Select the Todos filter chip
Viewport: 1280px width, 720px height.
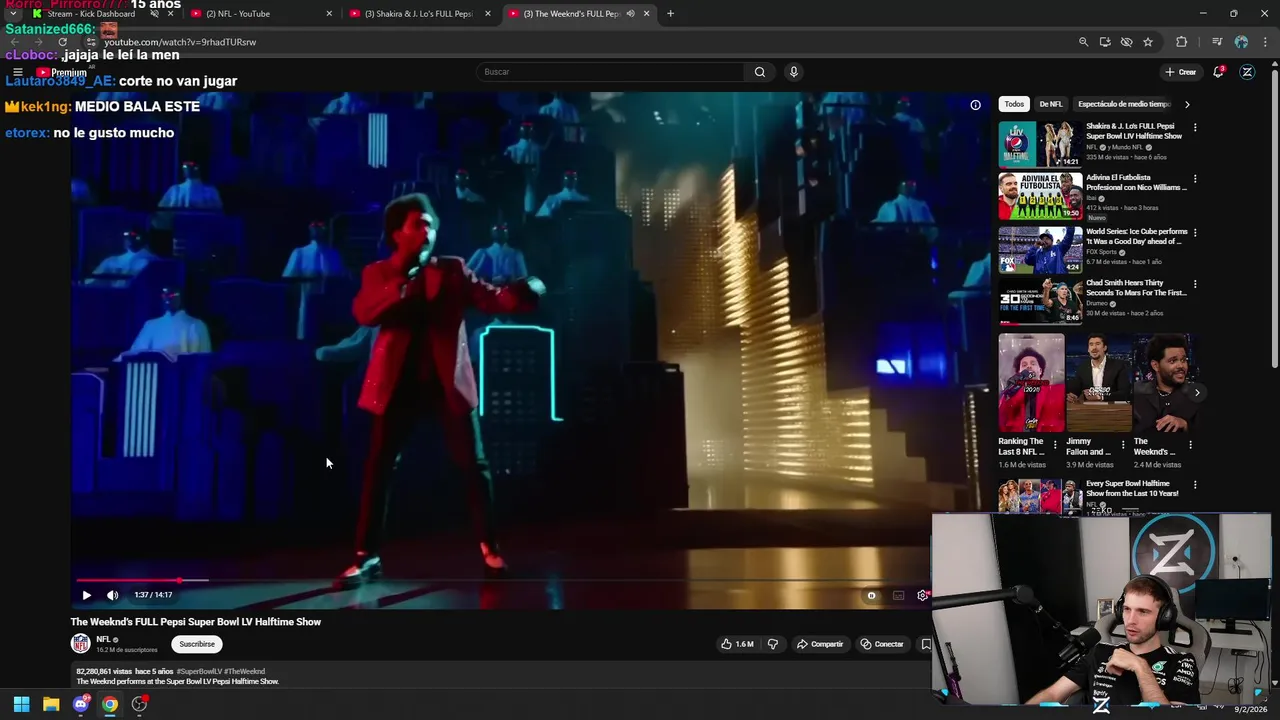click(1014, 104)
